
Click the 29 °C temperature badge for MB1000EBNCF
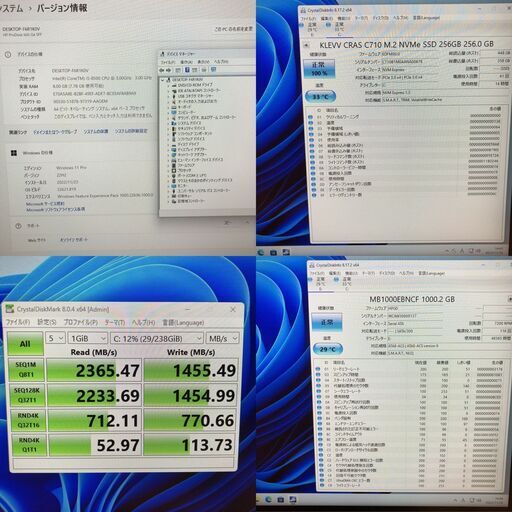(x=328, y=349)
